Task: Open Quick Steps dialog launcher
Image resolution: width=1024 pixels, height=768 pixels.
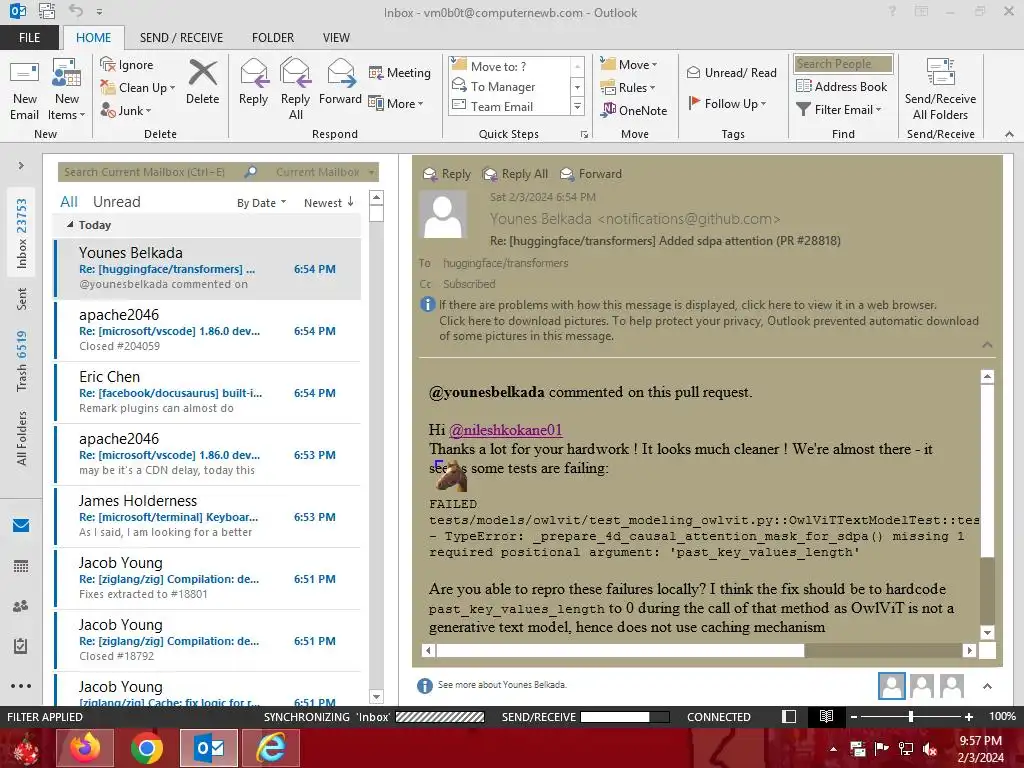Action: click(x=584, y=135)
